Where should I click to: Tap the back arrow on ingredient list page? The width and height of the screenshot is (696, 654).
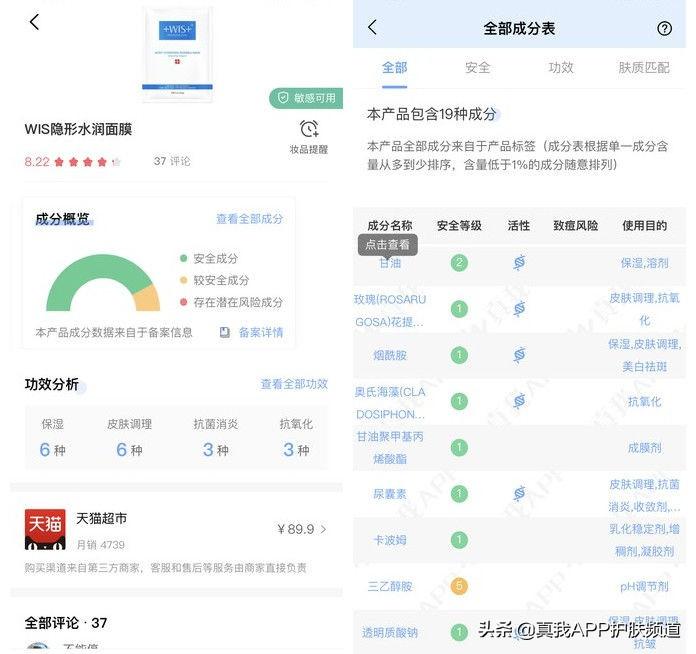click(x=372, y=27)
